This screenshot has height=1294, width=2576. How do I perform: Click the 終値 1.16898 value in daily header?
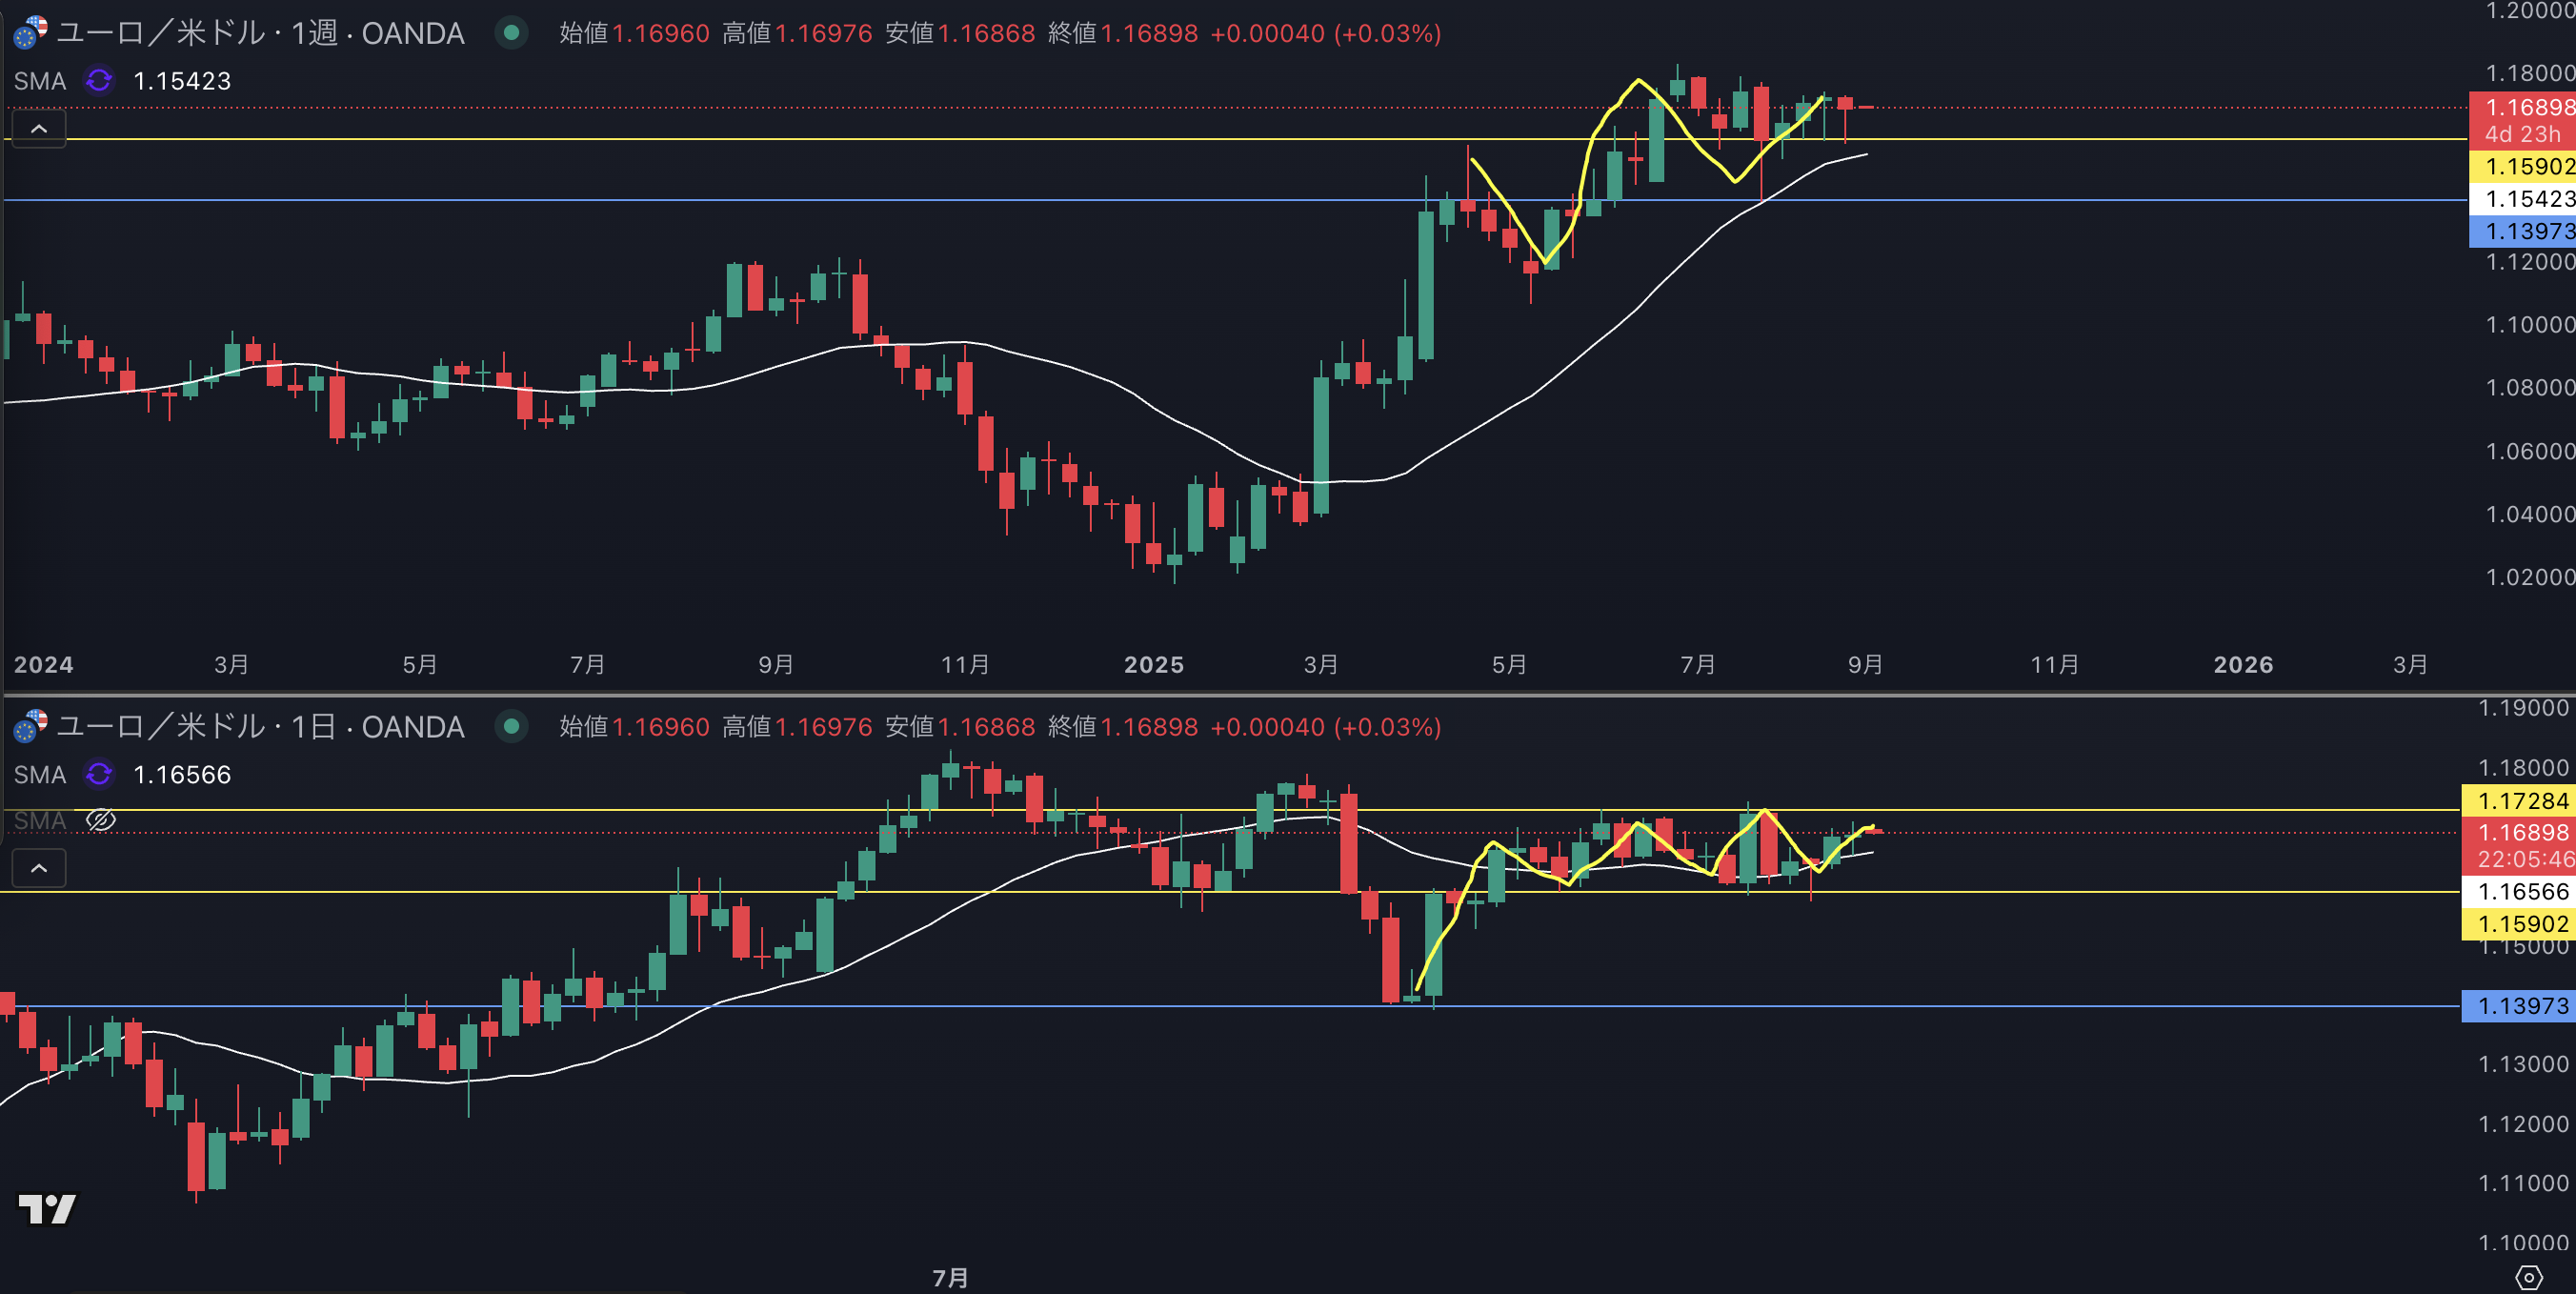click(1123, 727)
